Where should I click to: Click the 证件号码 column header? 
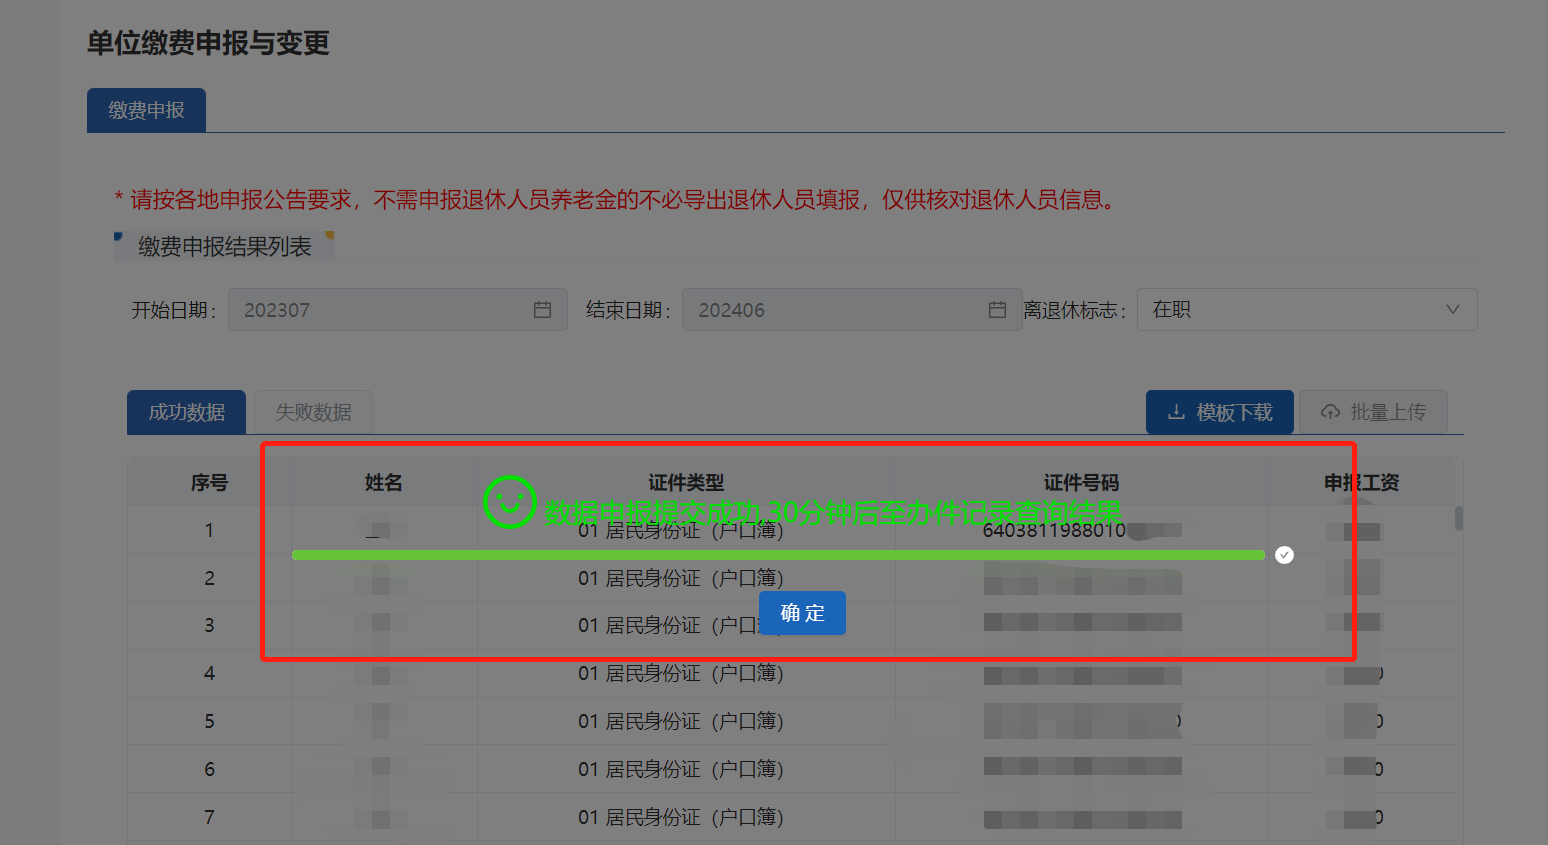click(x=1081, y=482)
